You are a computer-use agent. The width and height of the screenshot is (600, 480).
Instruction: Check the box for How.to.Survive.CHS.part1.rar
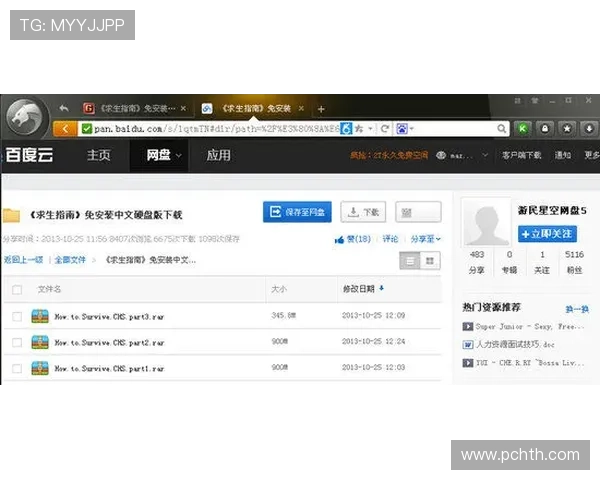click(17, 369)
